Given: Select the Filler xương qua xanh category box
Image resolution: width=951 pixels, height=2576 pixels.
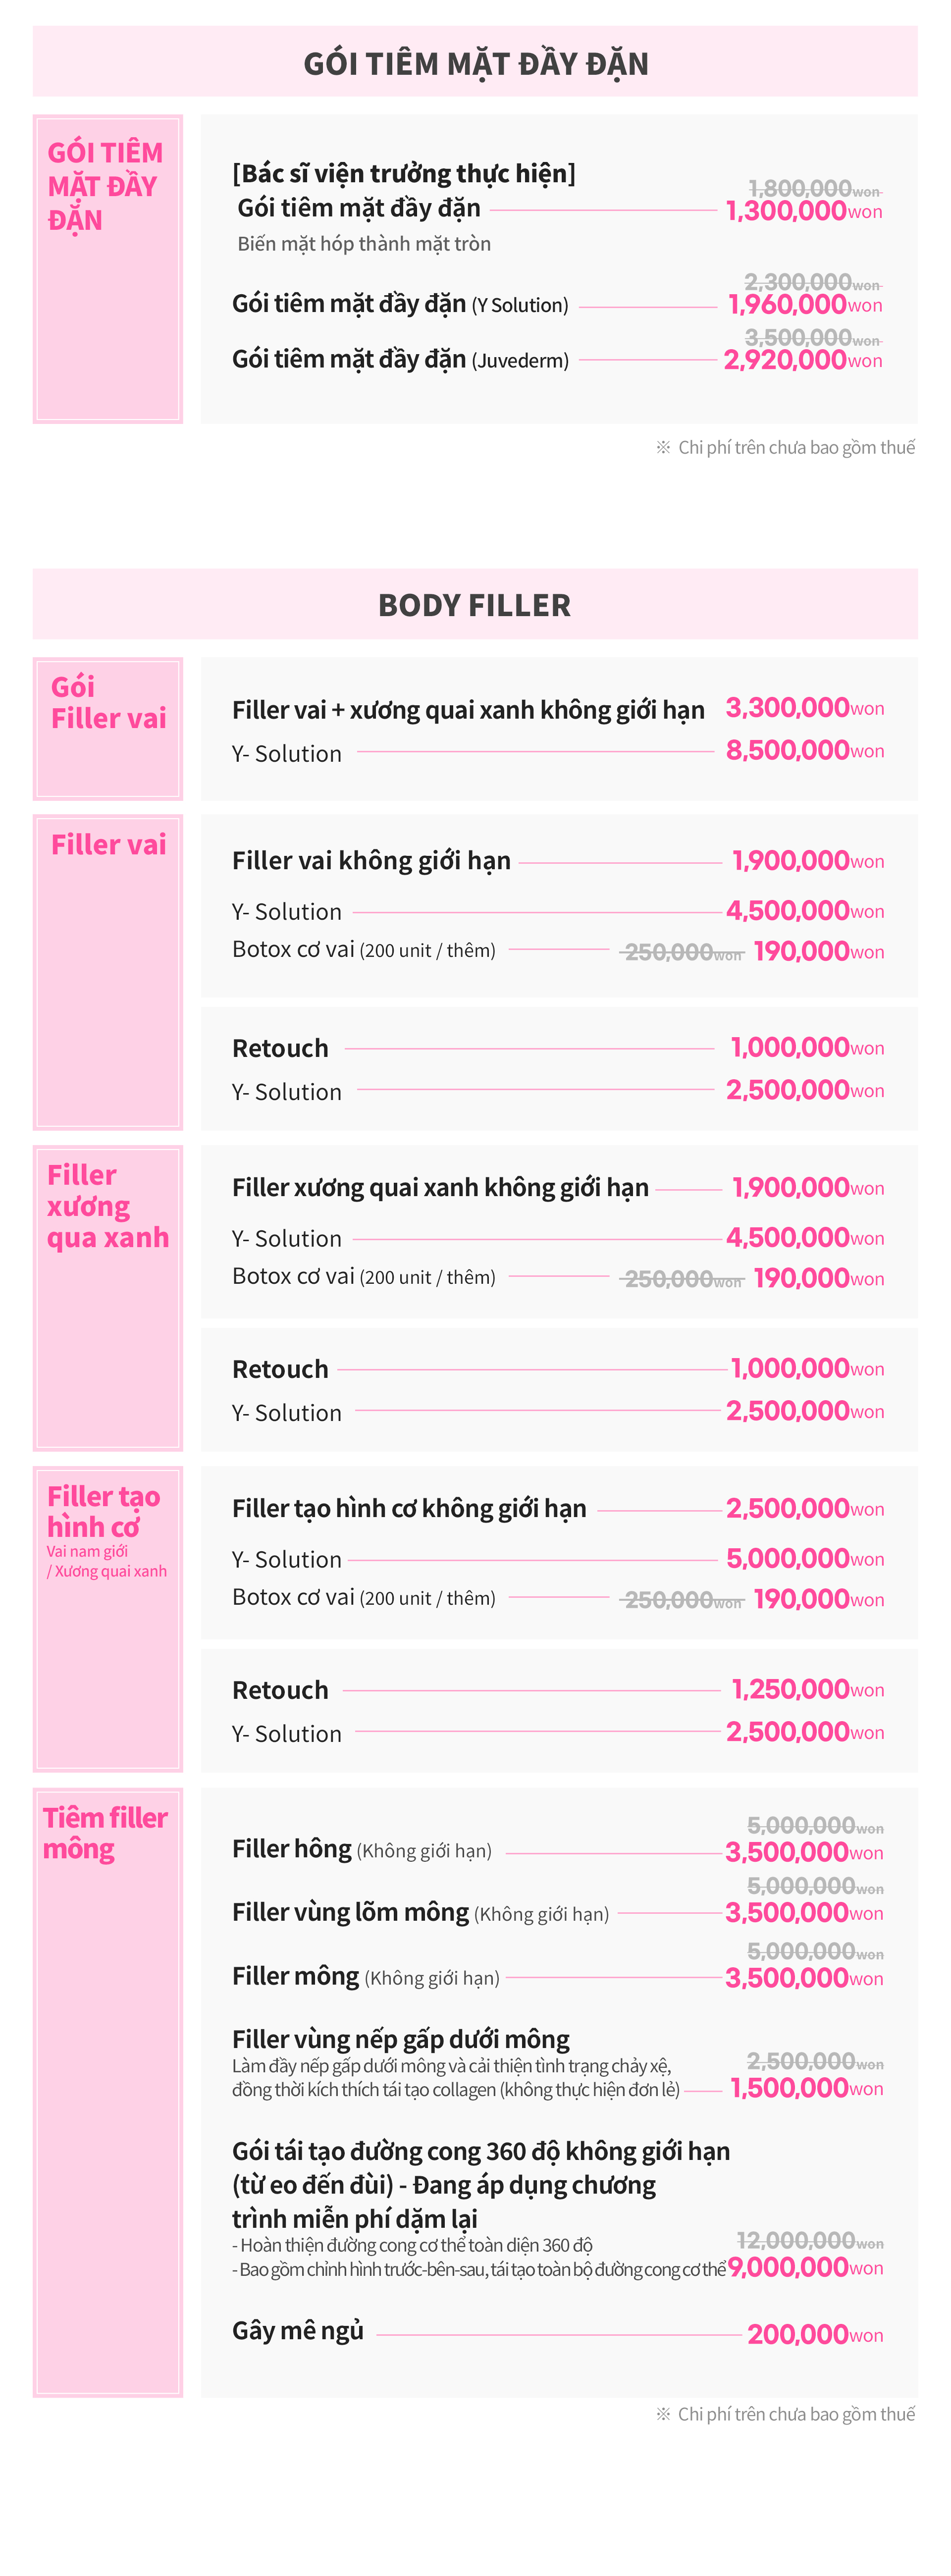Looking at the screenshot, I should (x=108, y=1297).
